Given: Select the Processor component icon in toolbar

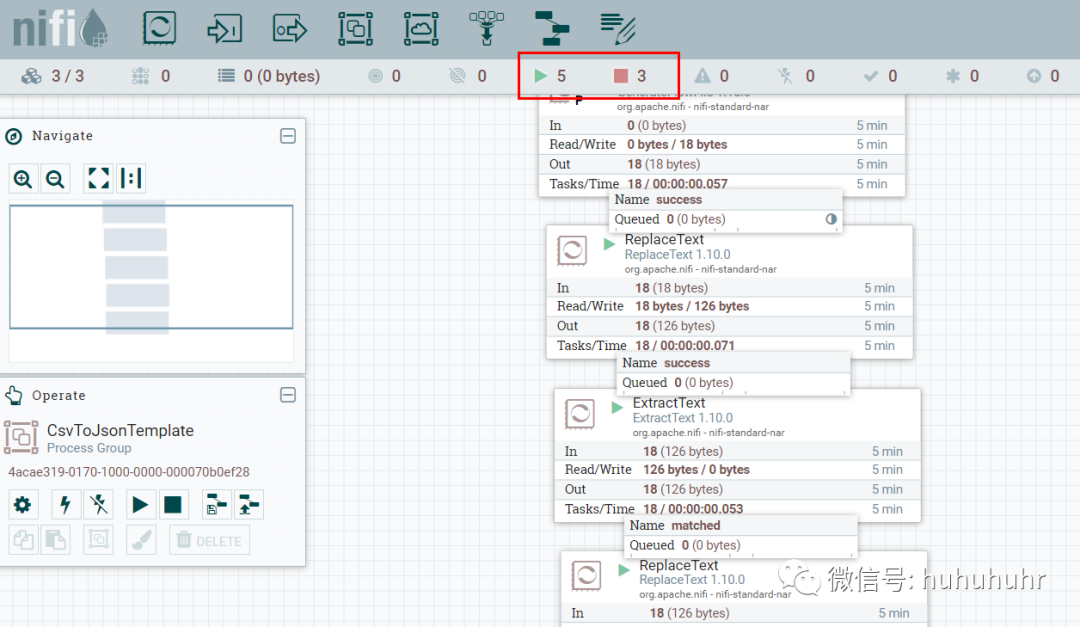Looking at the screenshot, I should (159, 28).
